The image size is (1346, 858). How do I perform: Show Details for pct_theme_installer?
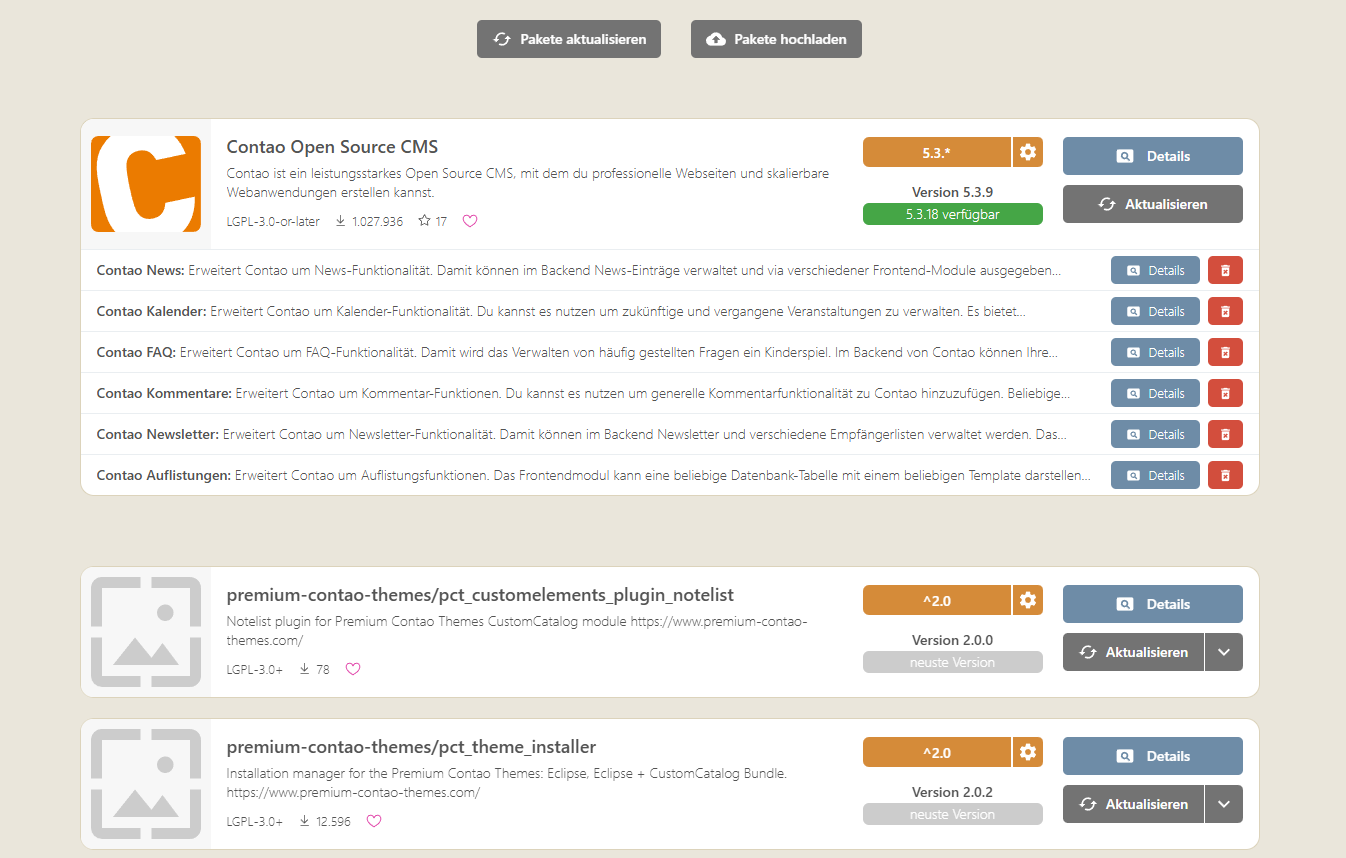click(1153, 756)
